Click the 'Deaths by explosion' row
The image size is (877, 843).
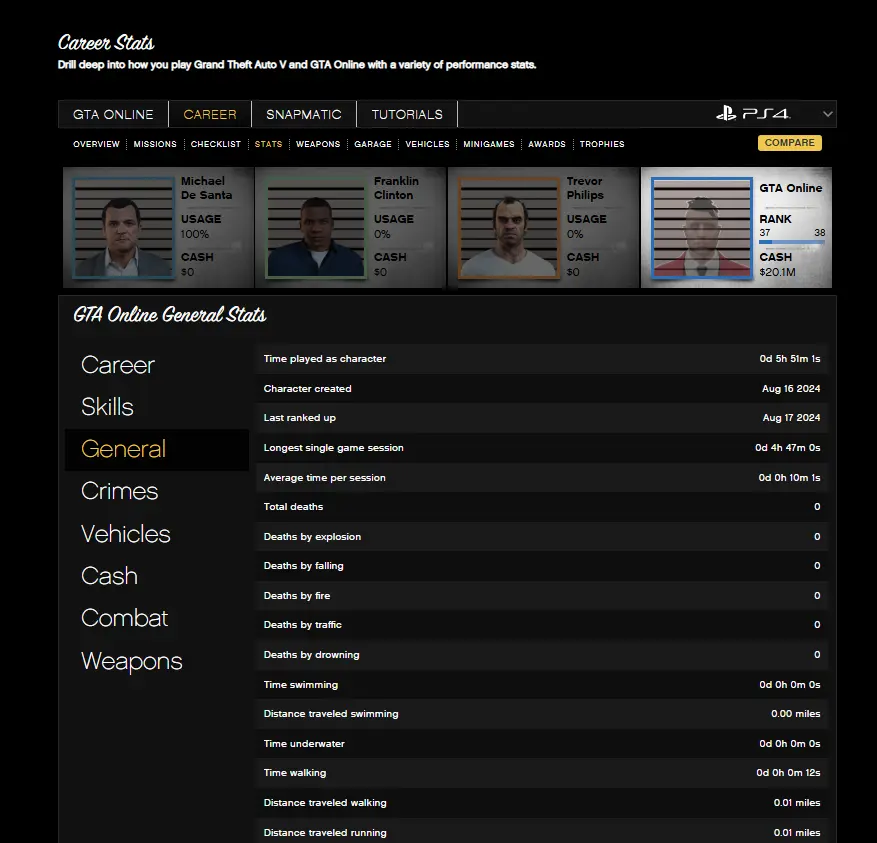541,536
